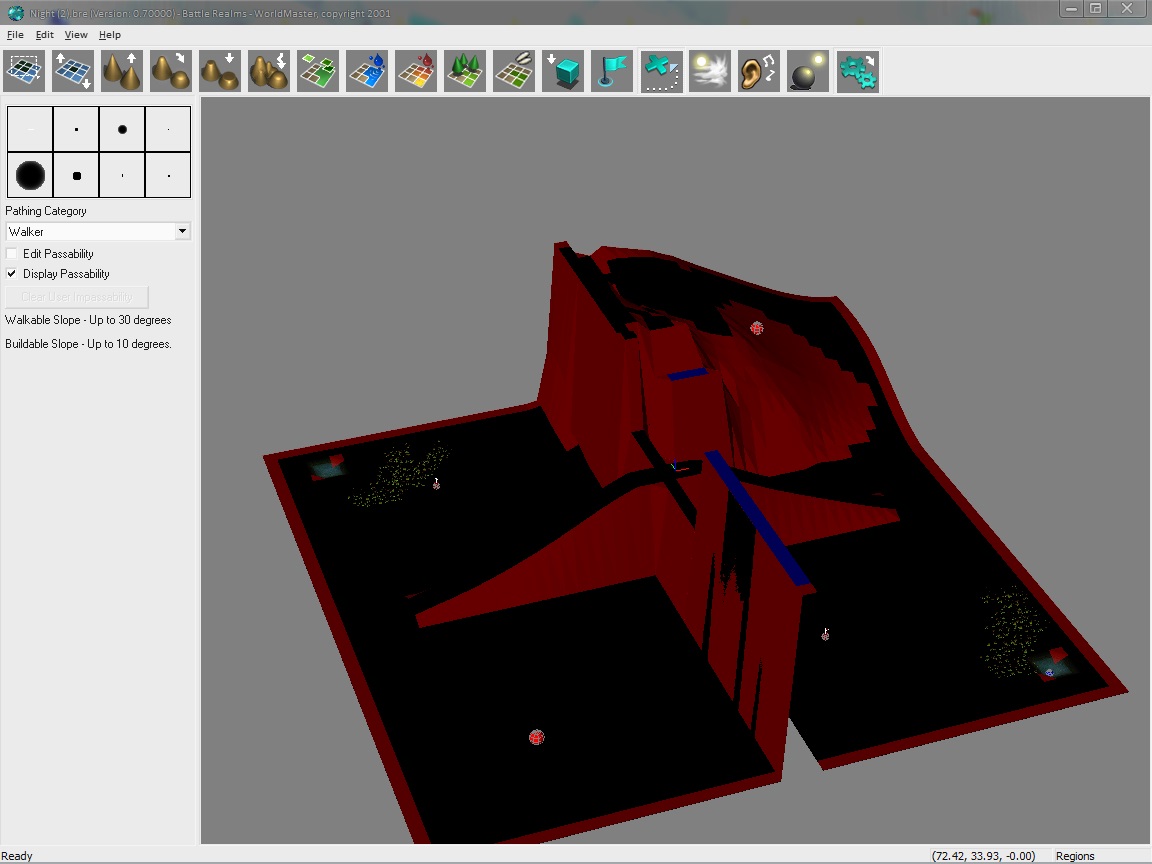The width and height of the screenshot is (1152, 864).
Task: Click the Walkable Slope text line
Action: point(88,320)
